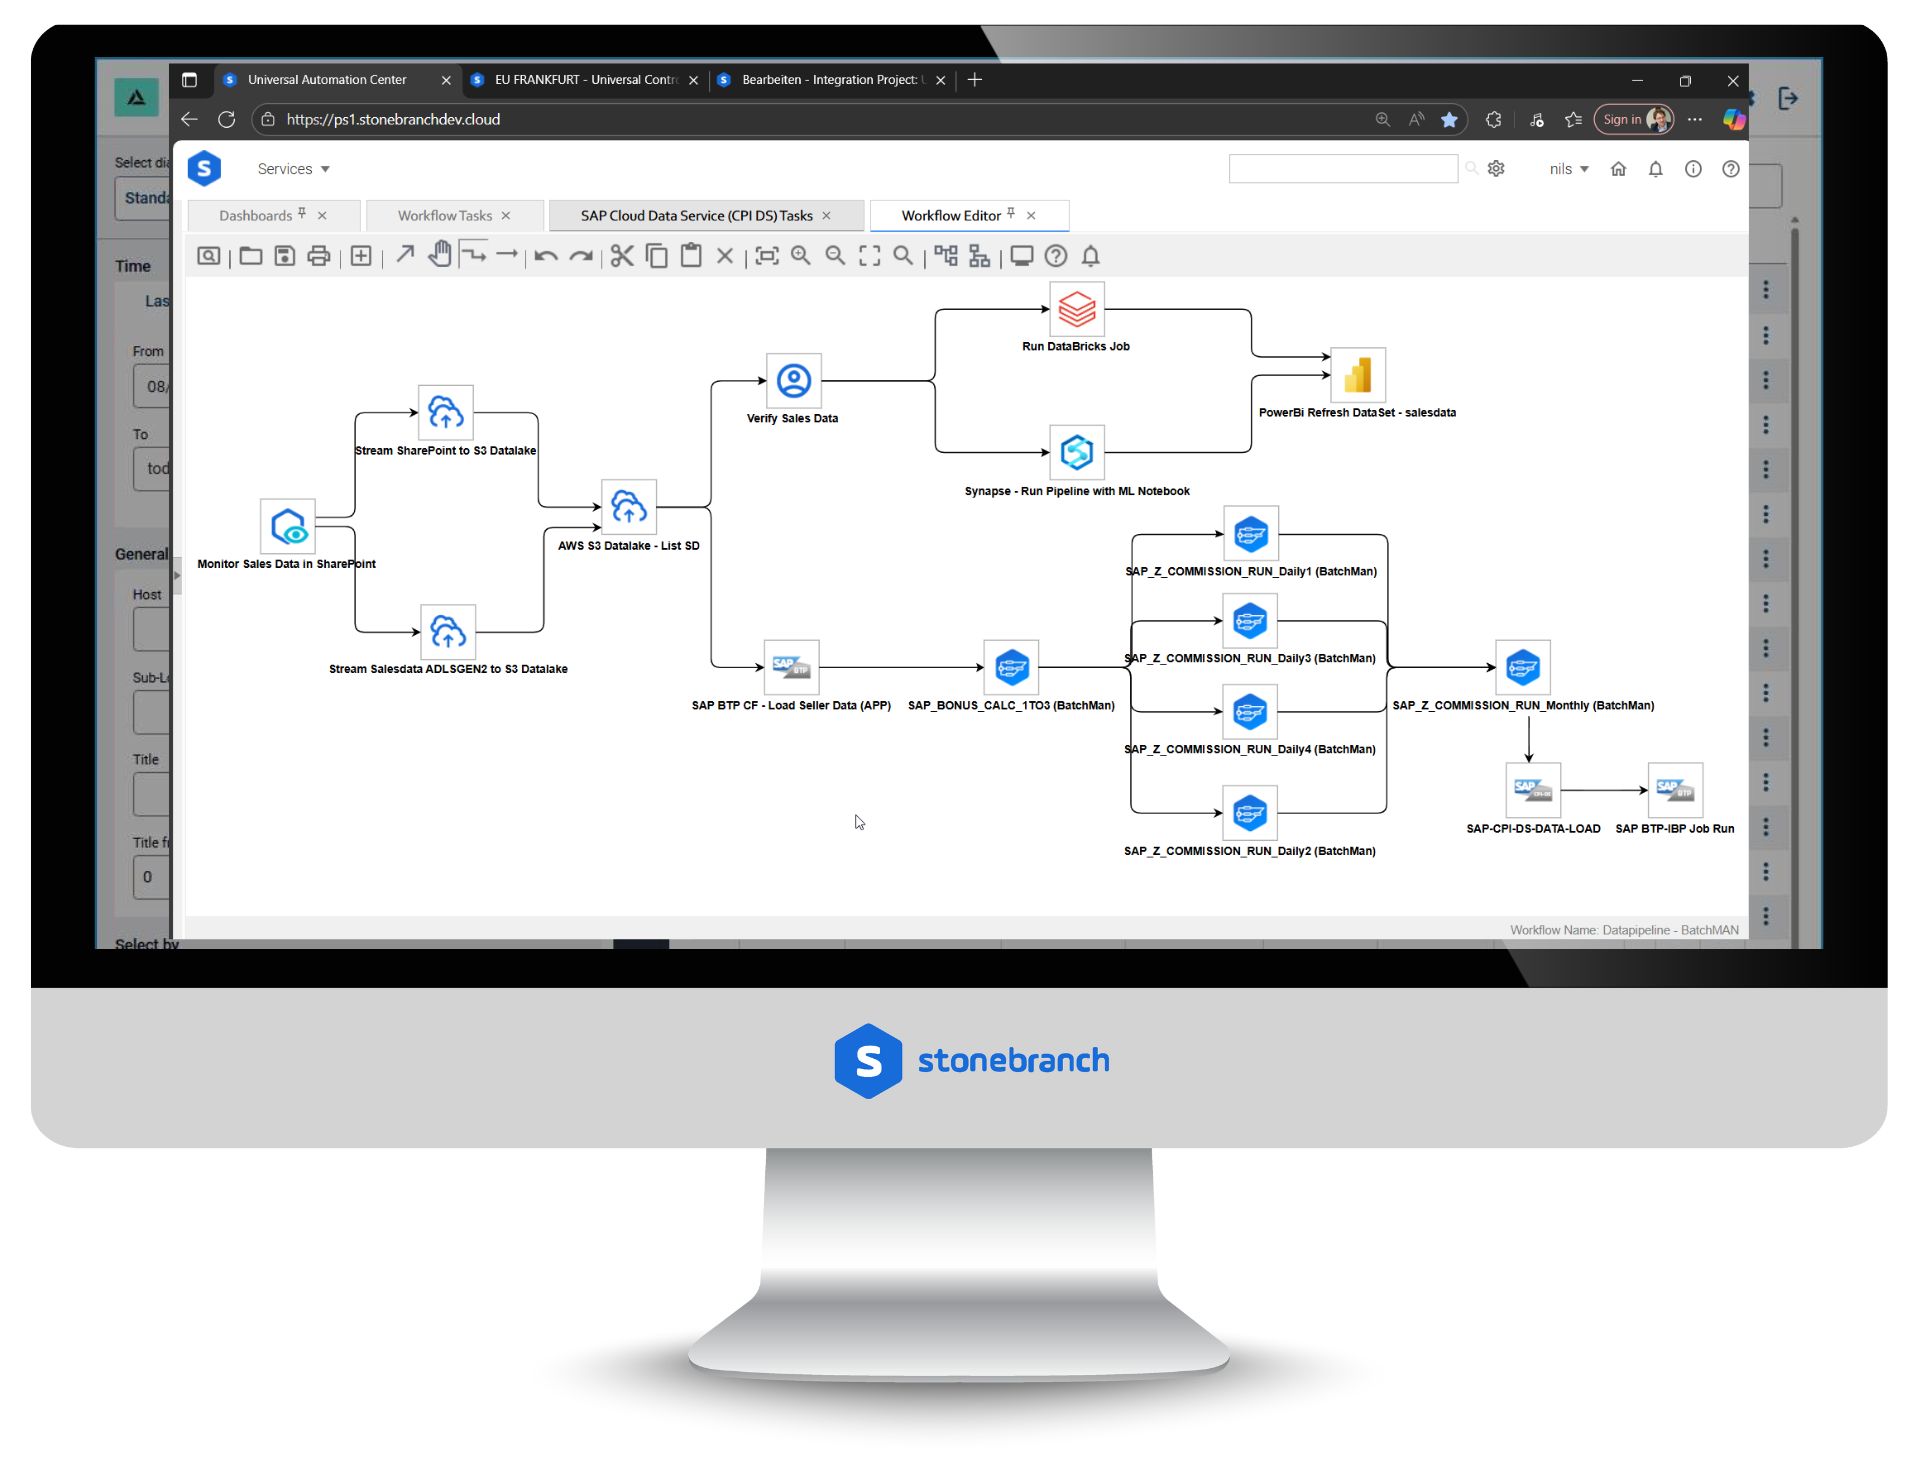This screenshot has width=1920, height=1475.
Task: Toggle the elbow connector mode tool
Action: point(474,255)
